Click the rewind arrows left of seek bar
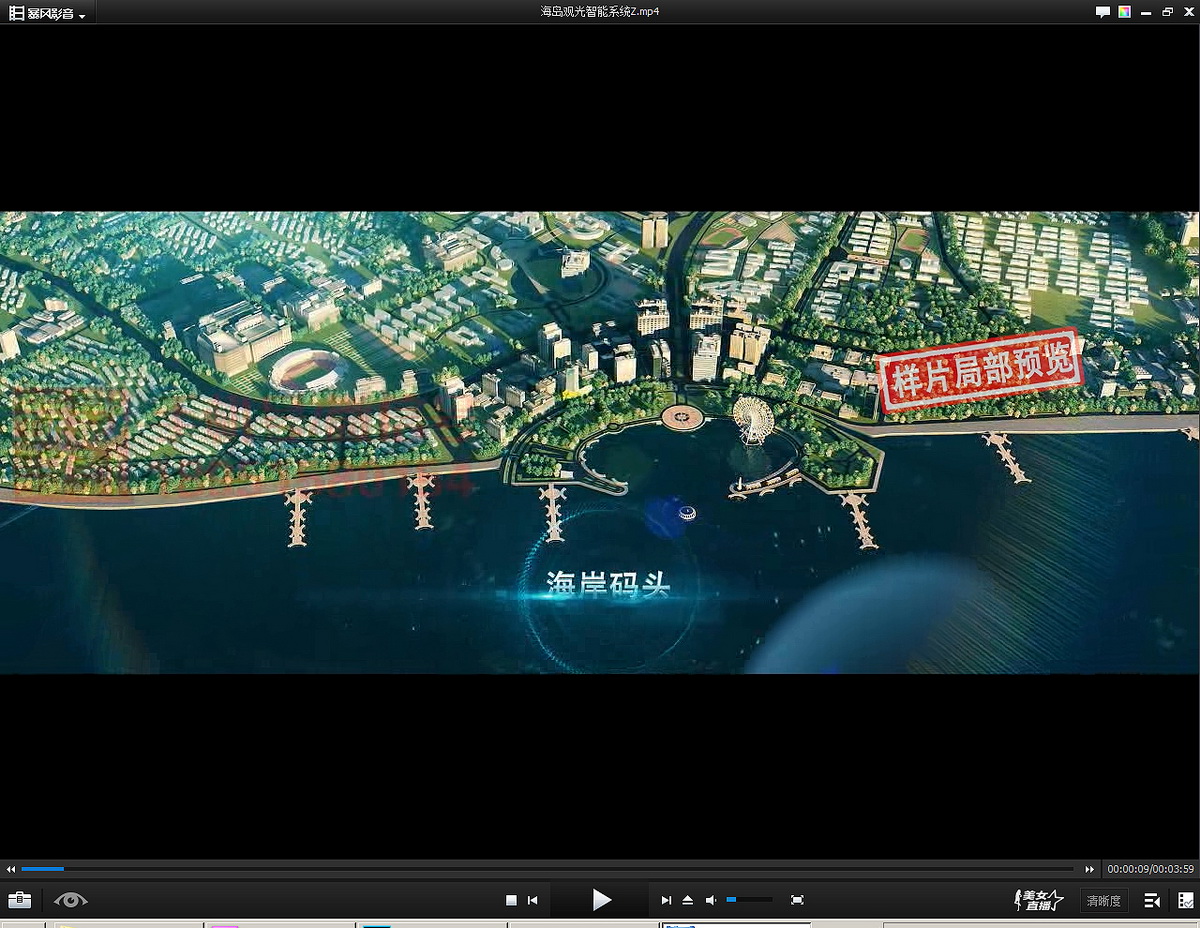Screen dimensions: 1200x928 pyautogui.click(x=11, y=870)
